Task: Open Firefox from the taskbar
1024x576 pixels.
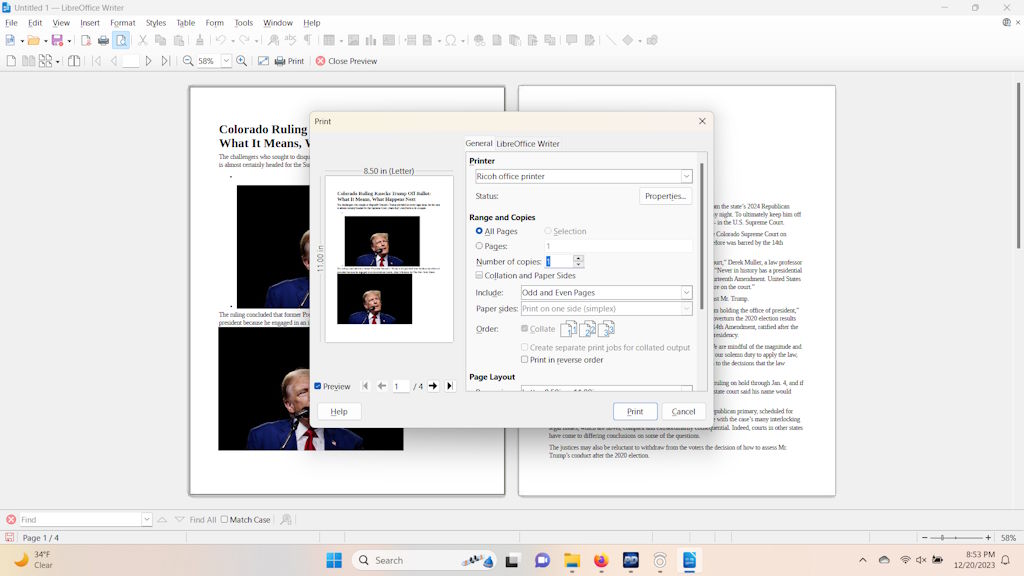Action: point(601,560)
